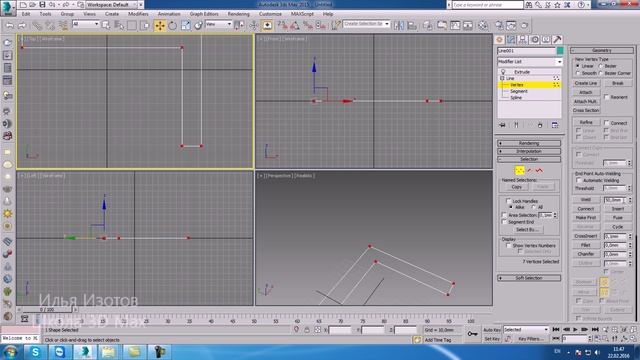Click the object color swatch beside Line001
The height and width of the screenshot is (360, 640).
click(560, 51)
